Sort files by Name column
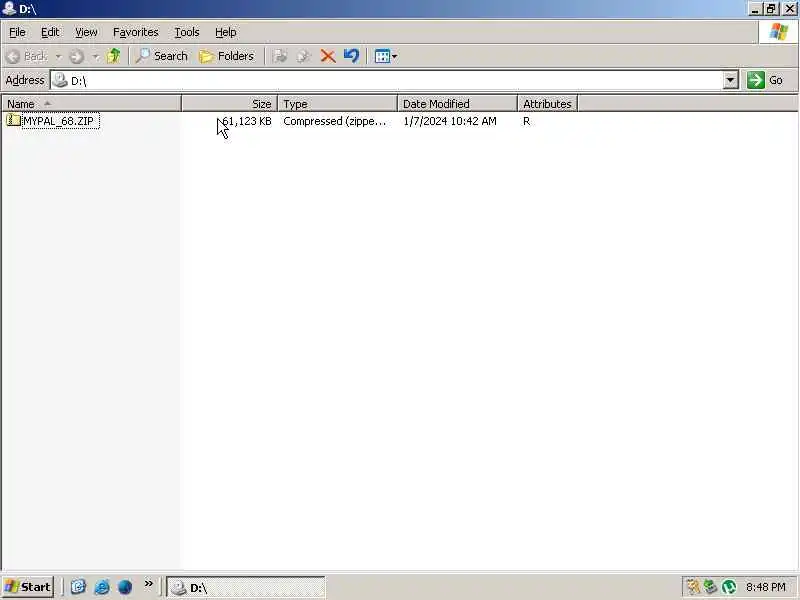 click(x=91, y=104)
